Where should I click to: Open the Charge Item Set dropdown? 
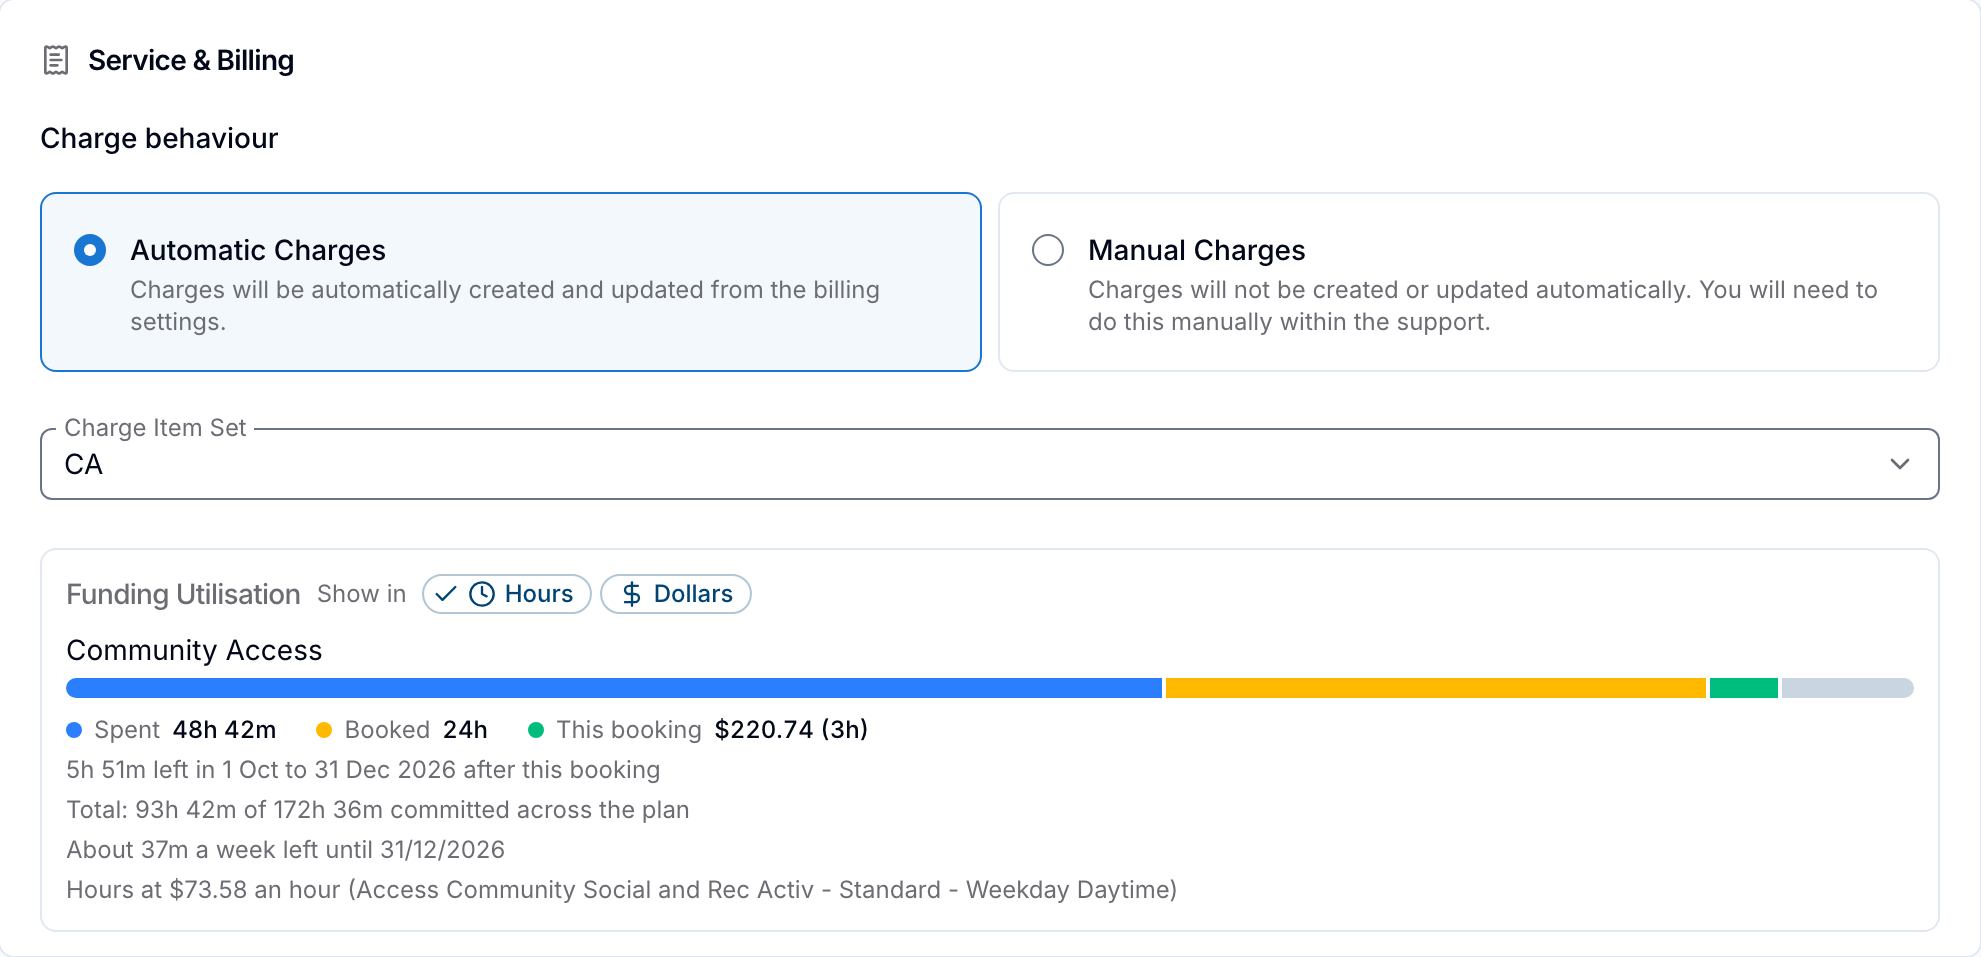(x=990, y=464)
